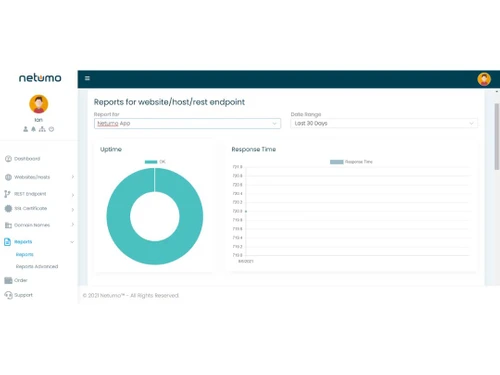Open the Websites/Hosts menu item

(x=32, y=177)
